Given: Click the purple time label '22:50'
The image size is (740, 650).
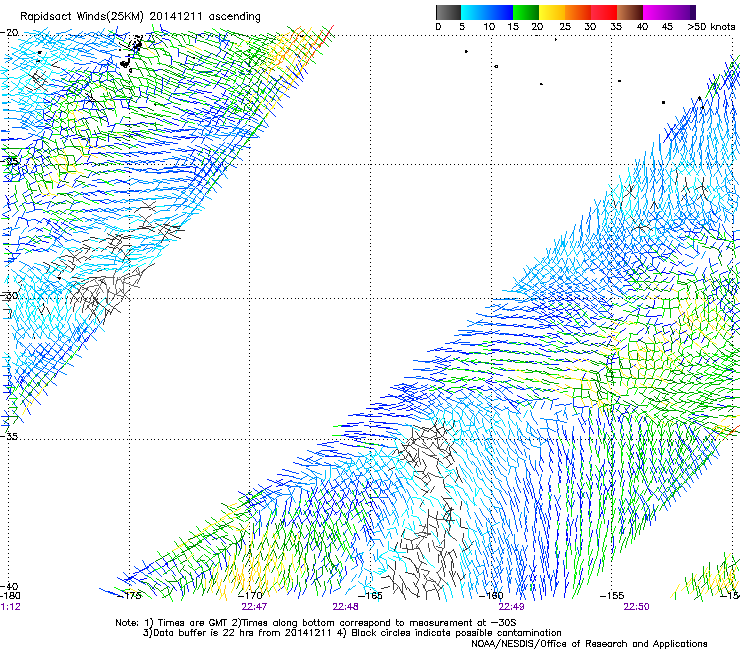Looking at the screenshot, I should click(636, 607).
